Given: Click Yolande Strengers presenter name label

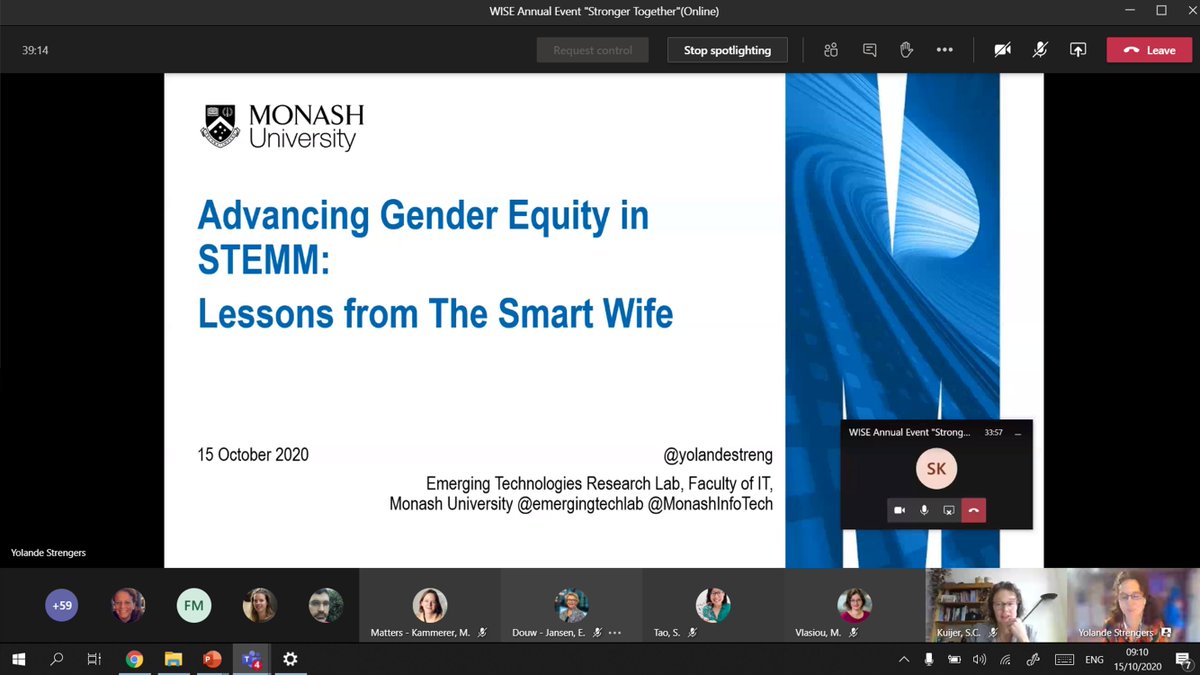Looking at the screenshot, I should 48,553.
